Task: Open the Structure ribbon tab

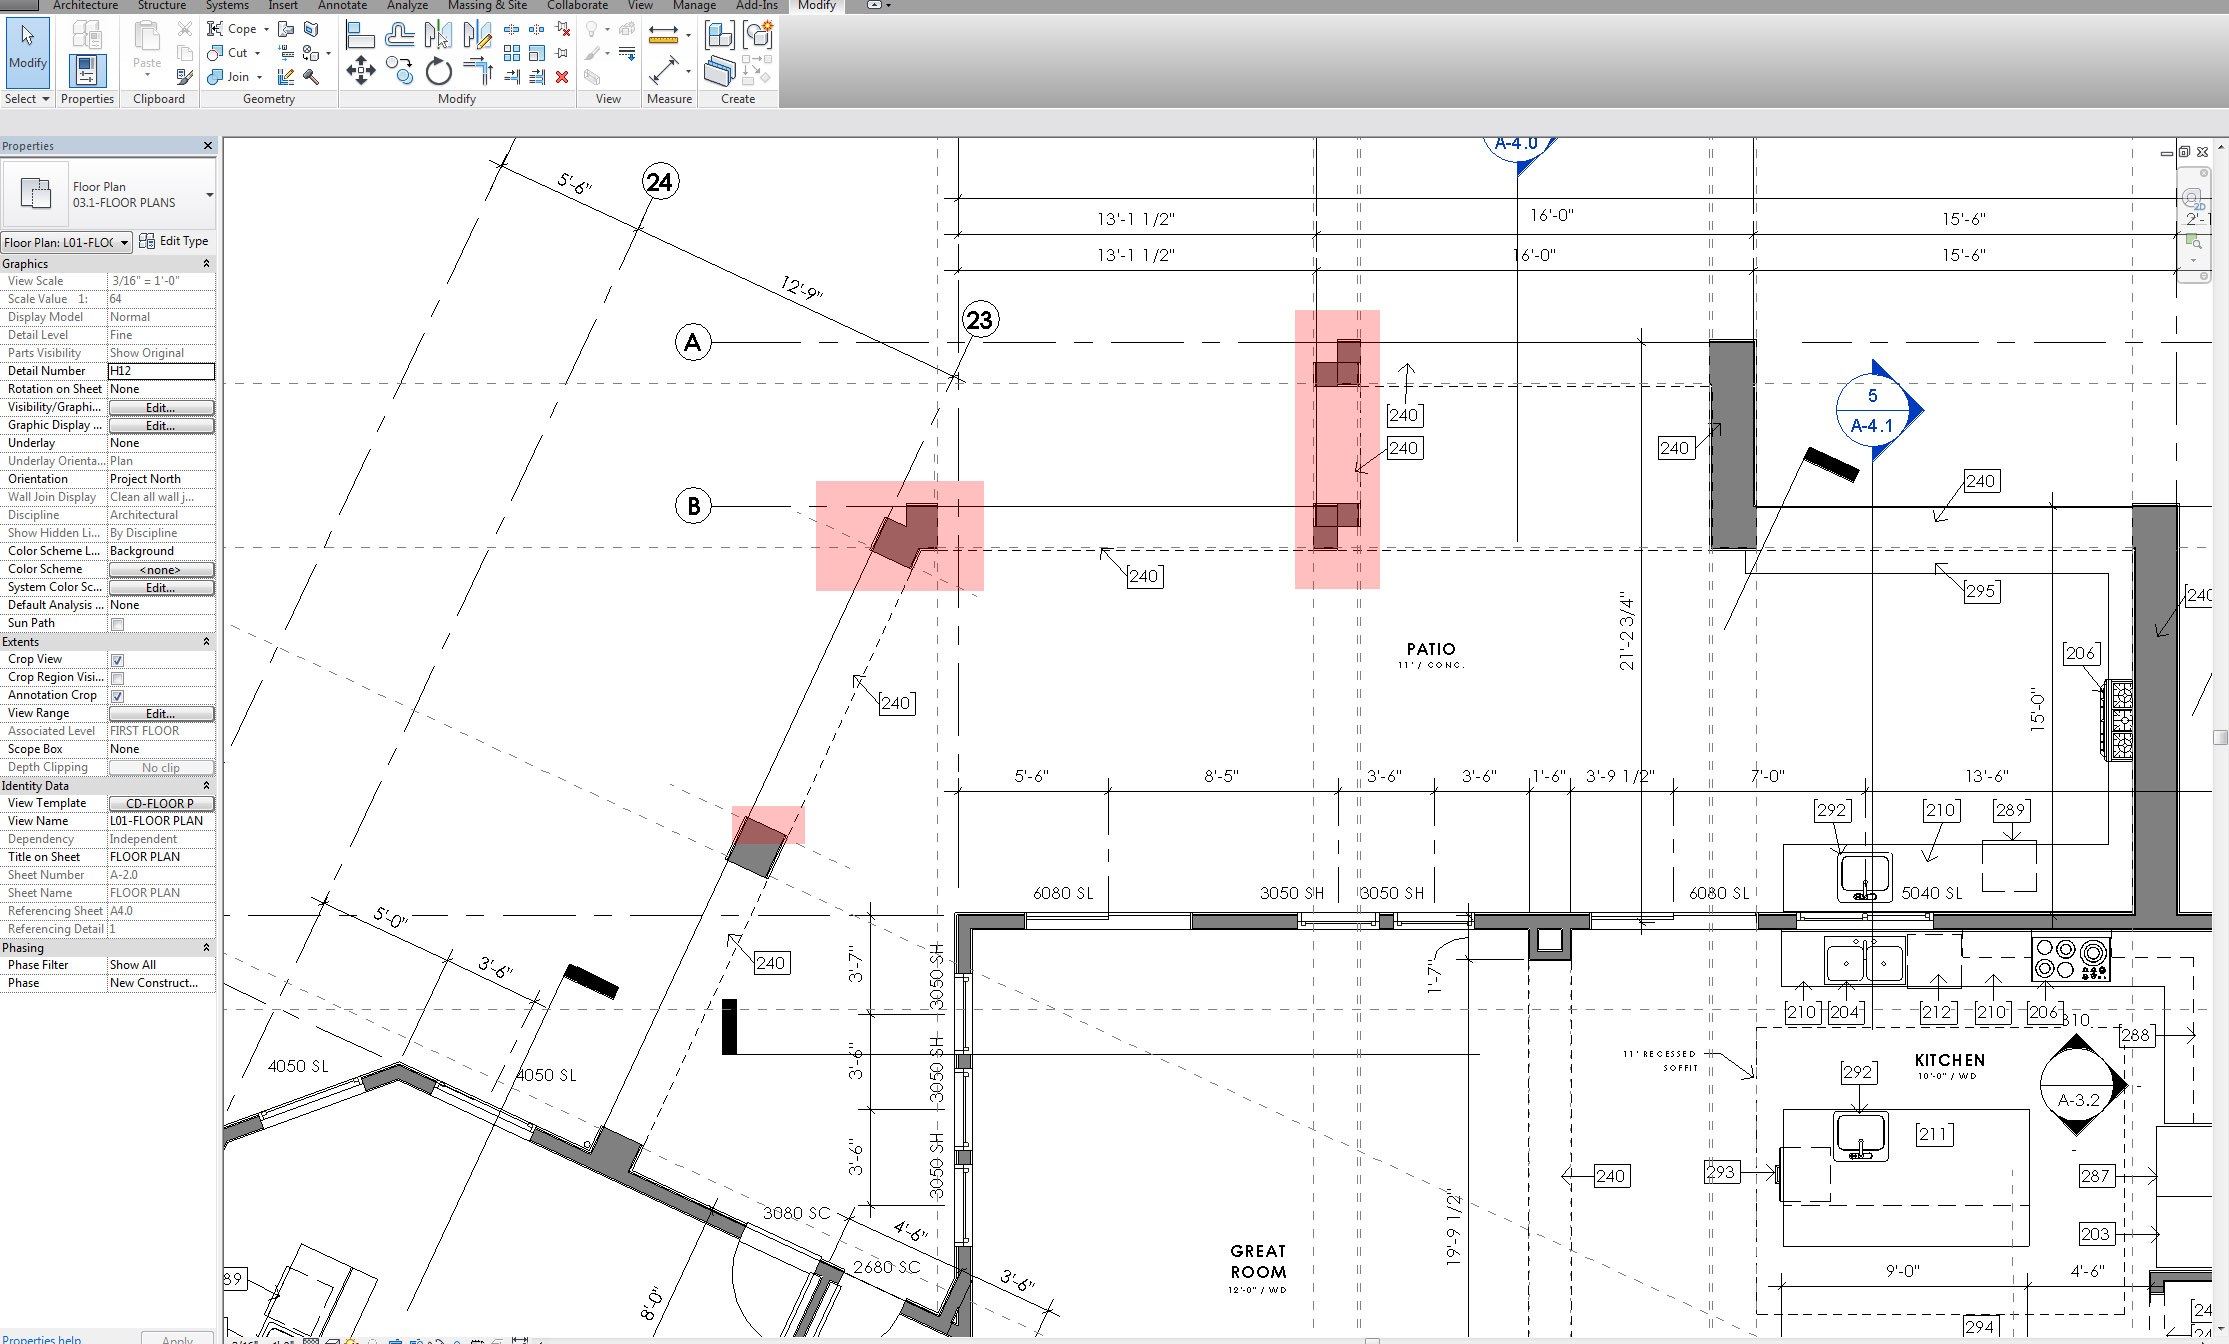Action: pos(162,6)
